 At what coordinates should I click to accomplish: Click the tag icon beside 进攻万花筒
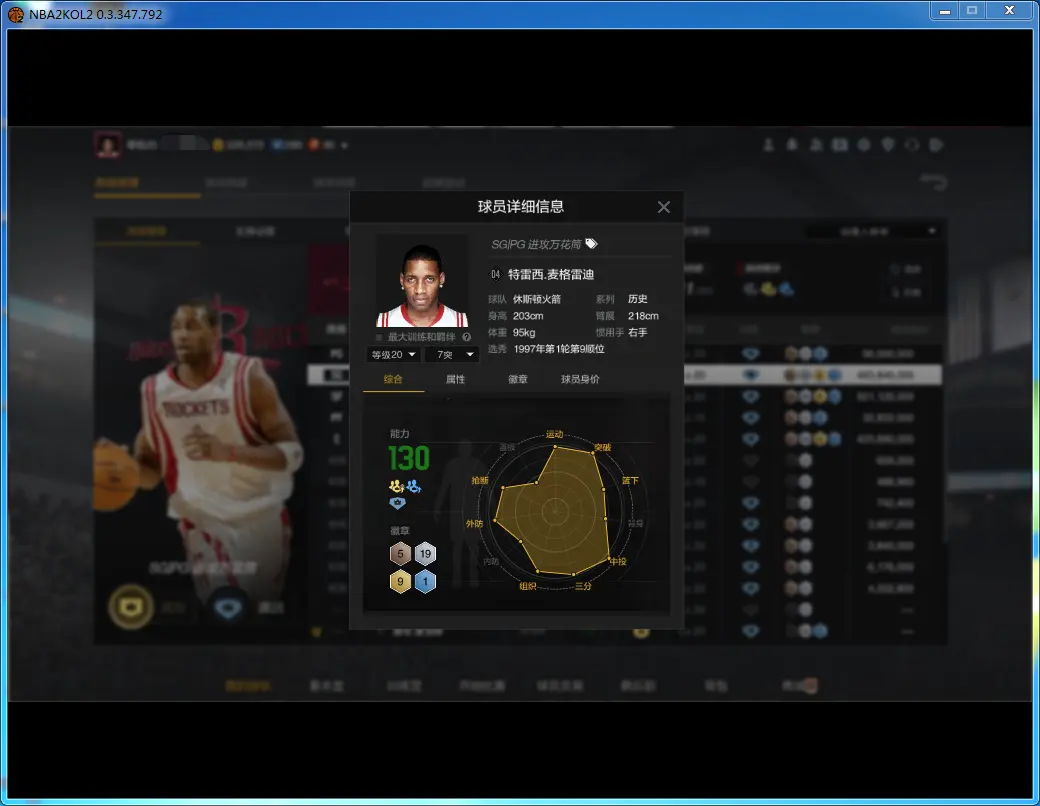[592, 244]
